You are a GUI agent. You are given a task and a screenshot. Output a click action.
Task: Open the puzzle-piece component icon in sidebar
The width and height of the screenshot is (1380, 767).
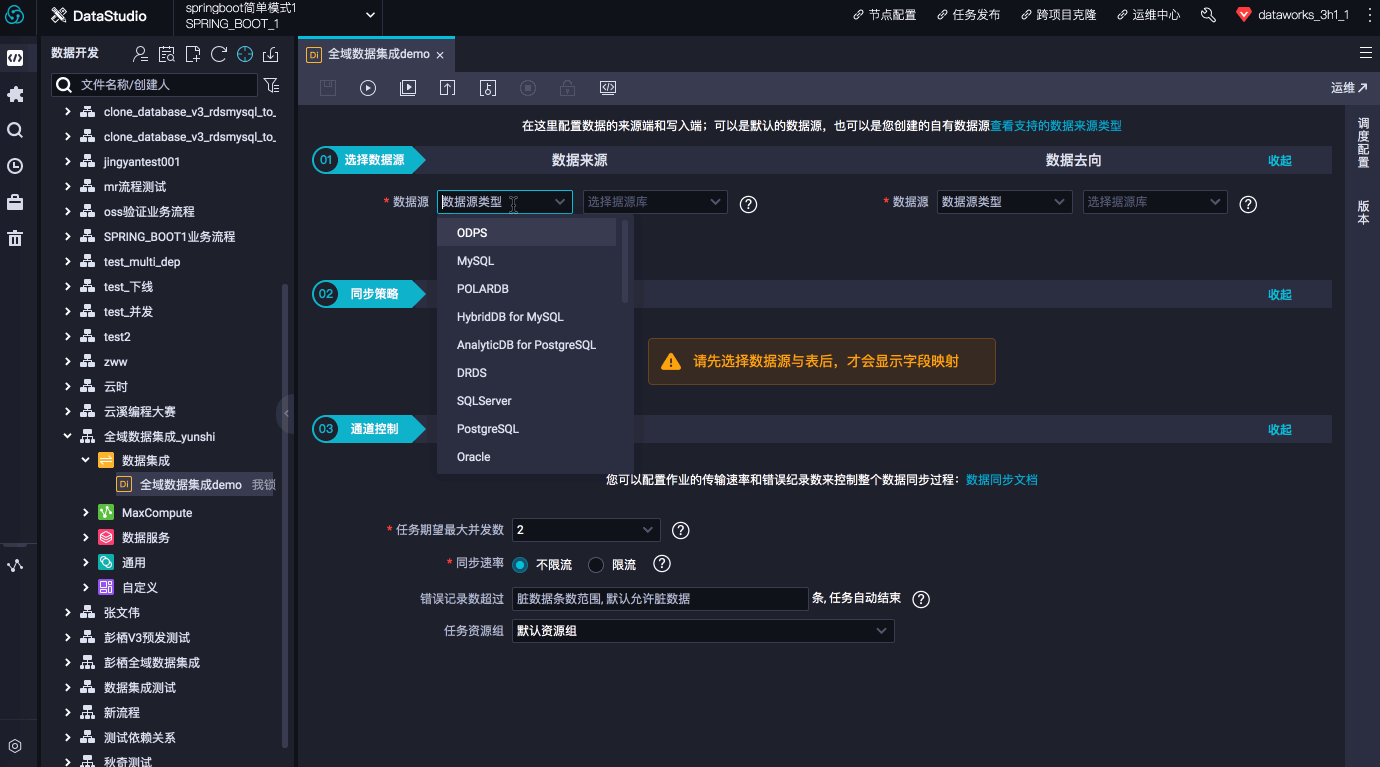pos(15,94)
